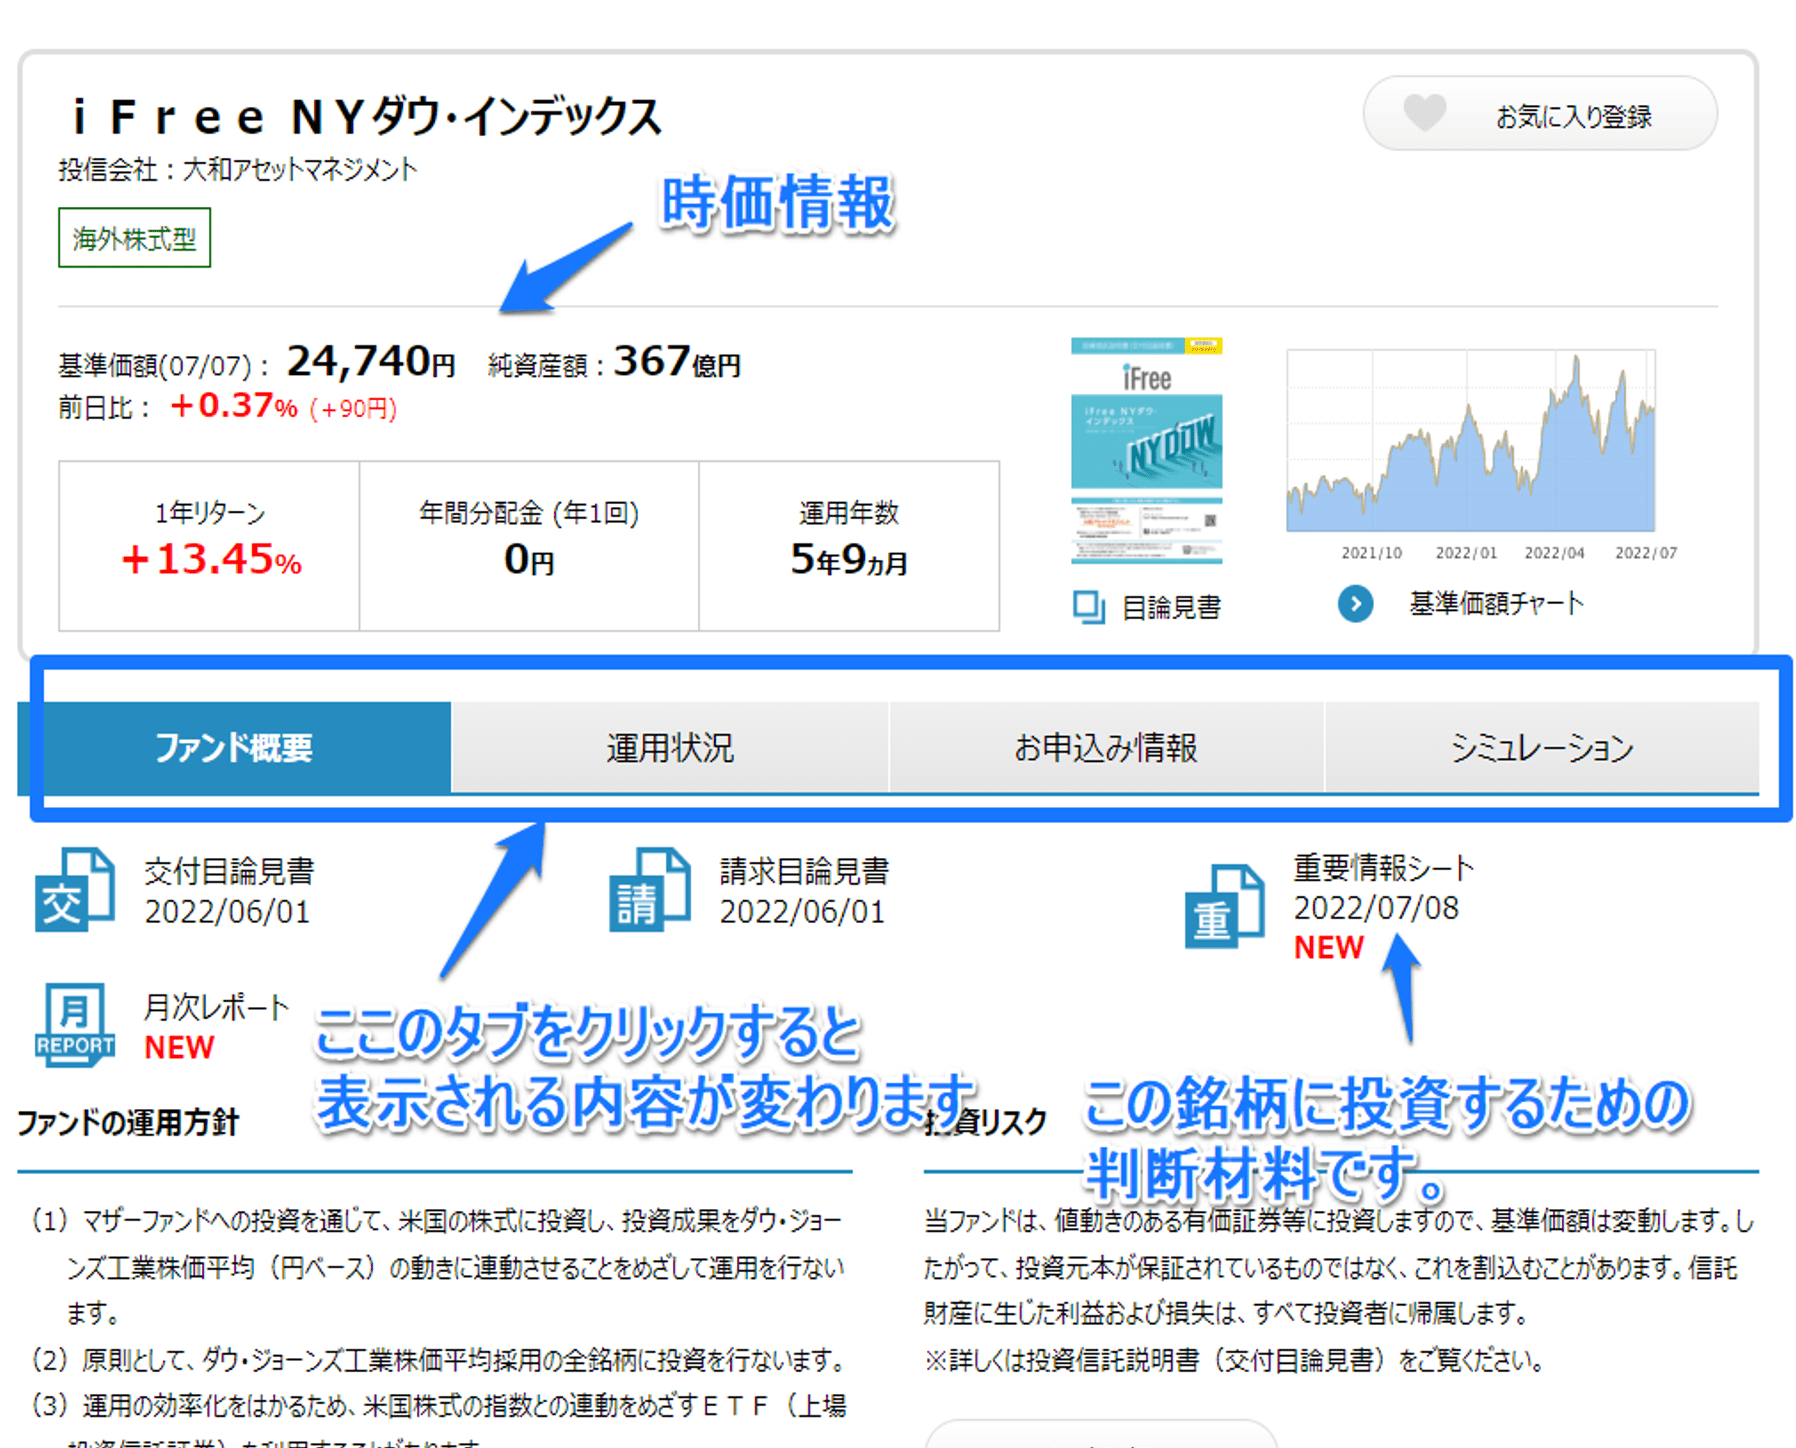This screenshot has height=1448, width=1796.
Task: Click the 2022/01 chart axis label
Action: pyautogui.click(x=1466, y=553)
